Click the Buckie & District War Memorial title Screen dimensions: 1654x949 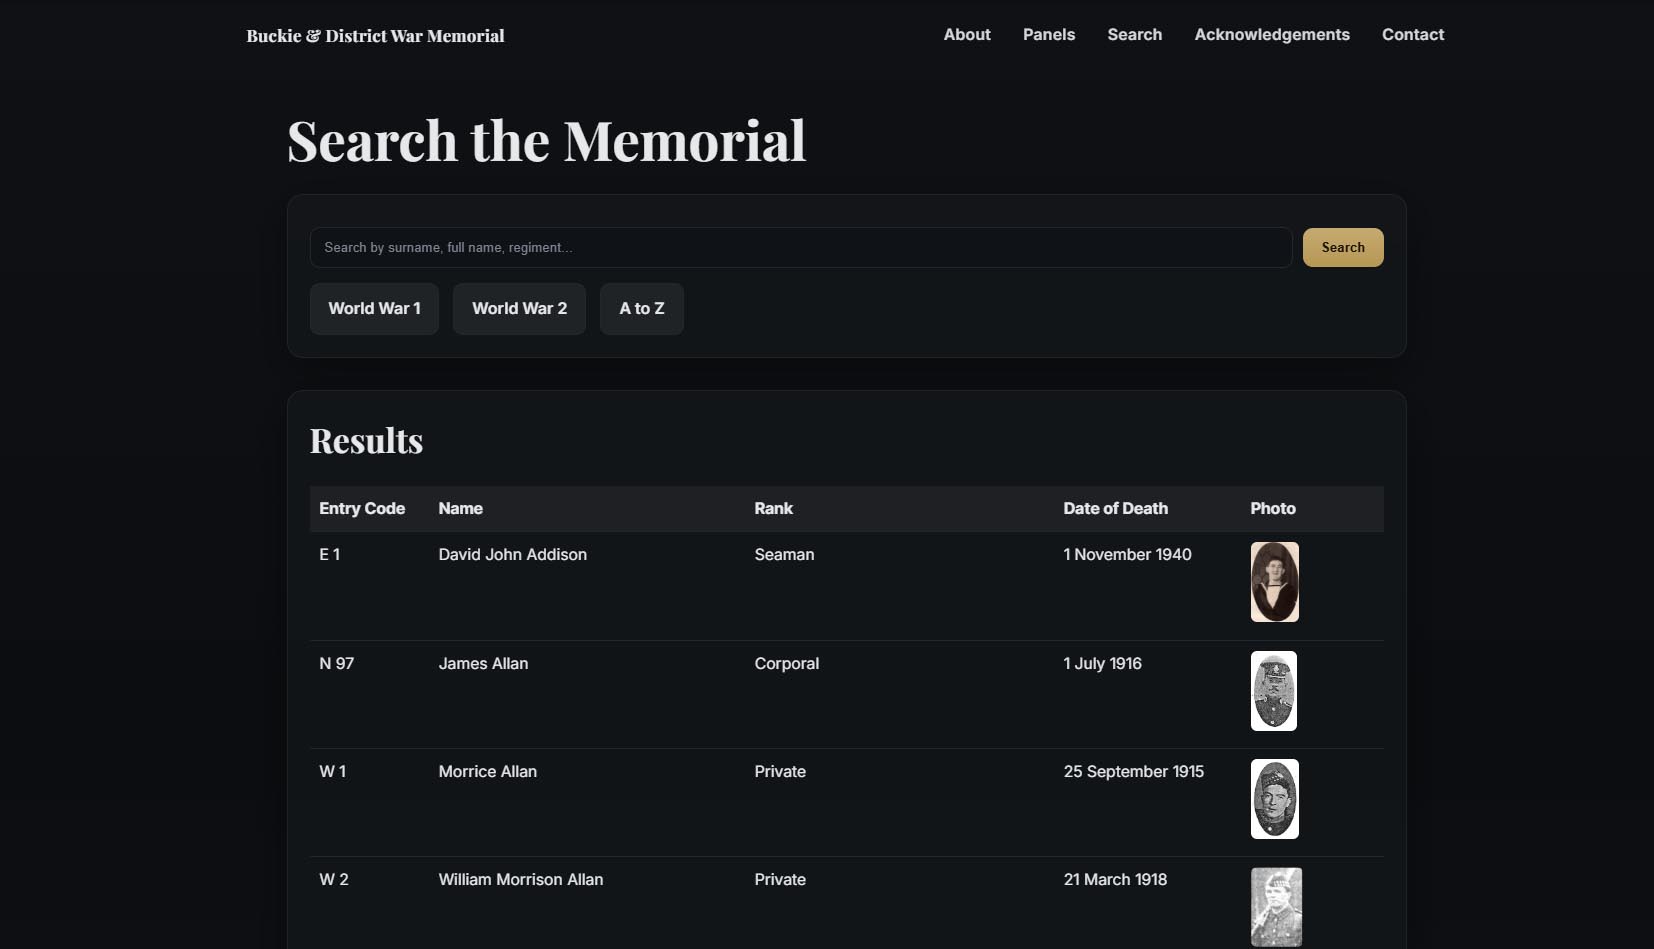[x=375, y=36]
